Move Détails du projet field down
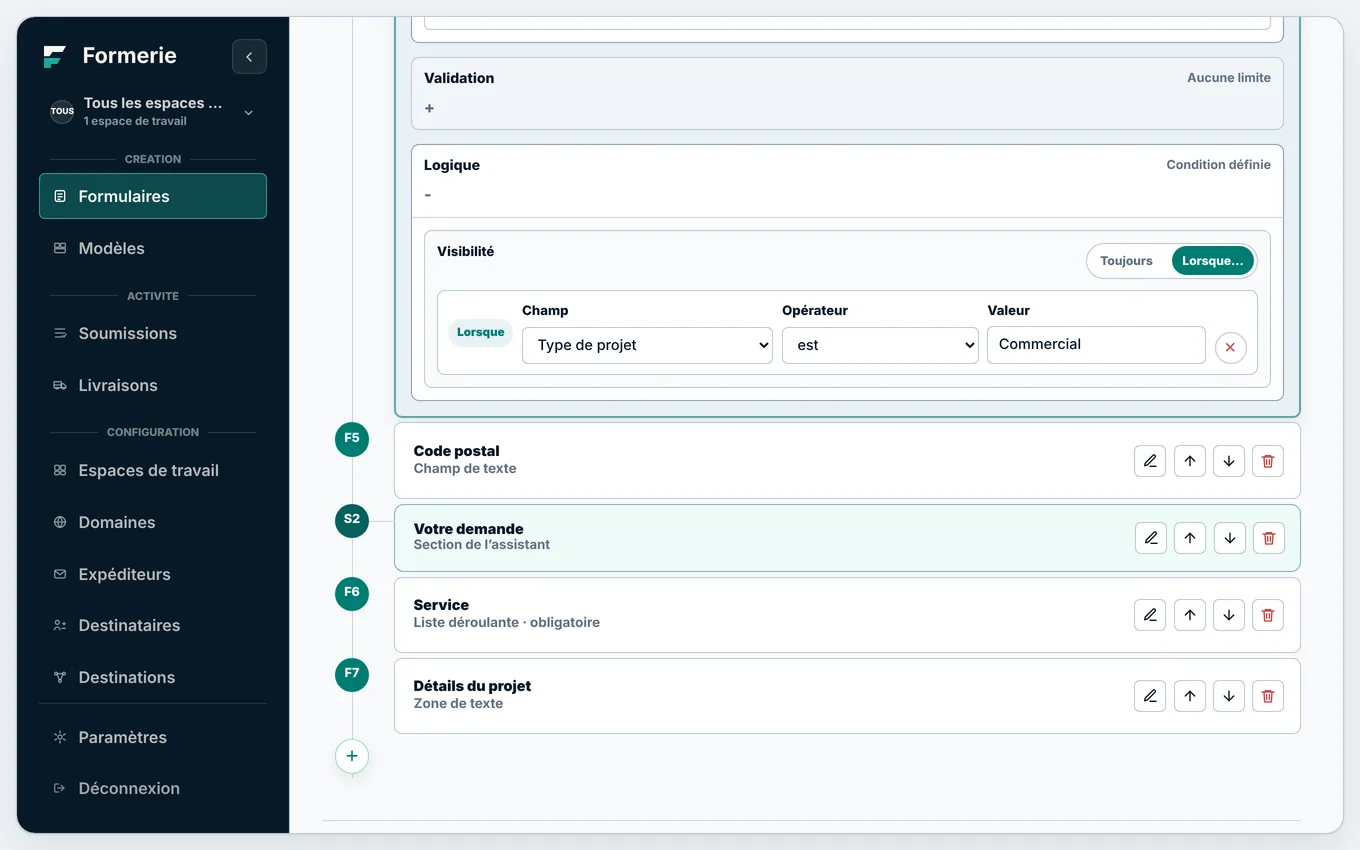This screenshot has height=850, width=1360. pyautogui.click(x=1229, y=696)
